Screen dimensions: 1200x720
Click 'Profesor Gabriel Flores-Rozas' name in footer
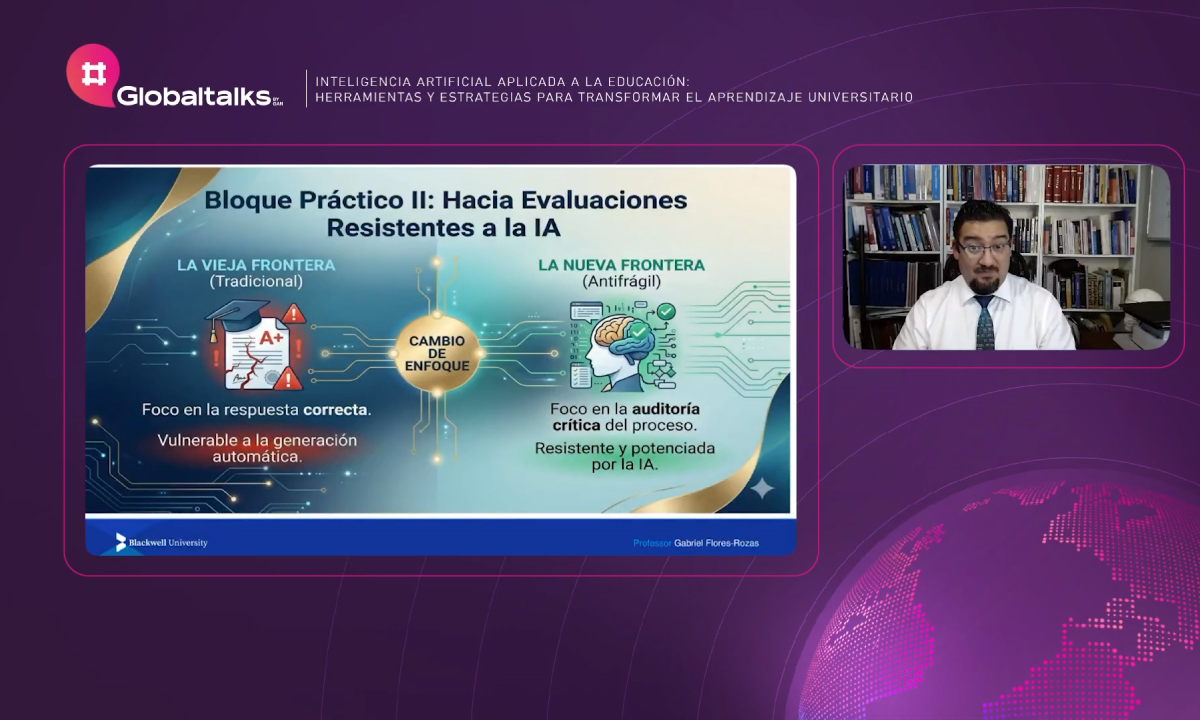pos(696,543)
